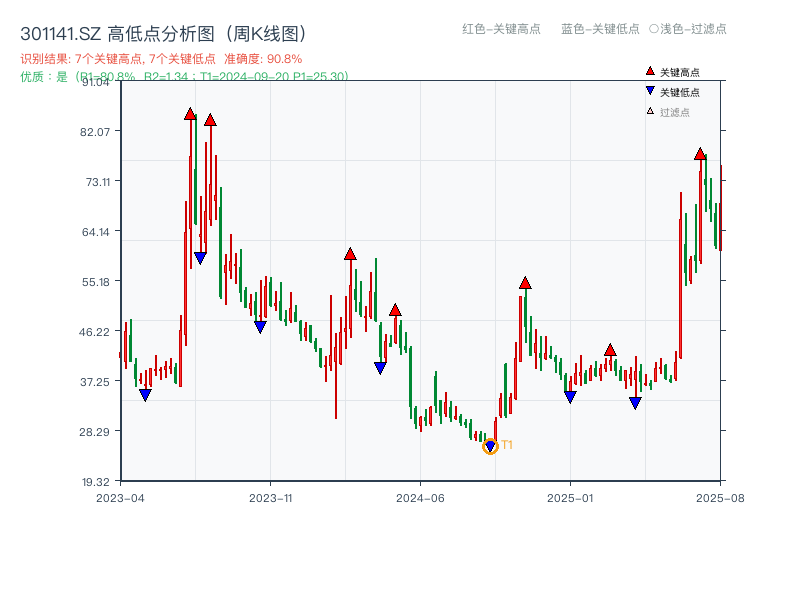
Task: Select the blue key-low triangle below 2025-01
Action: click(x=568, y=398)
